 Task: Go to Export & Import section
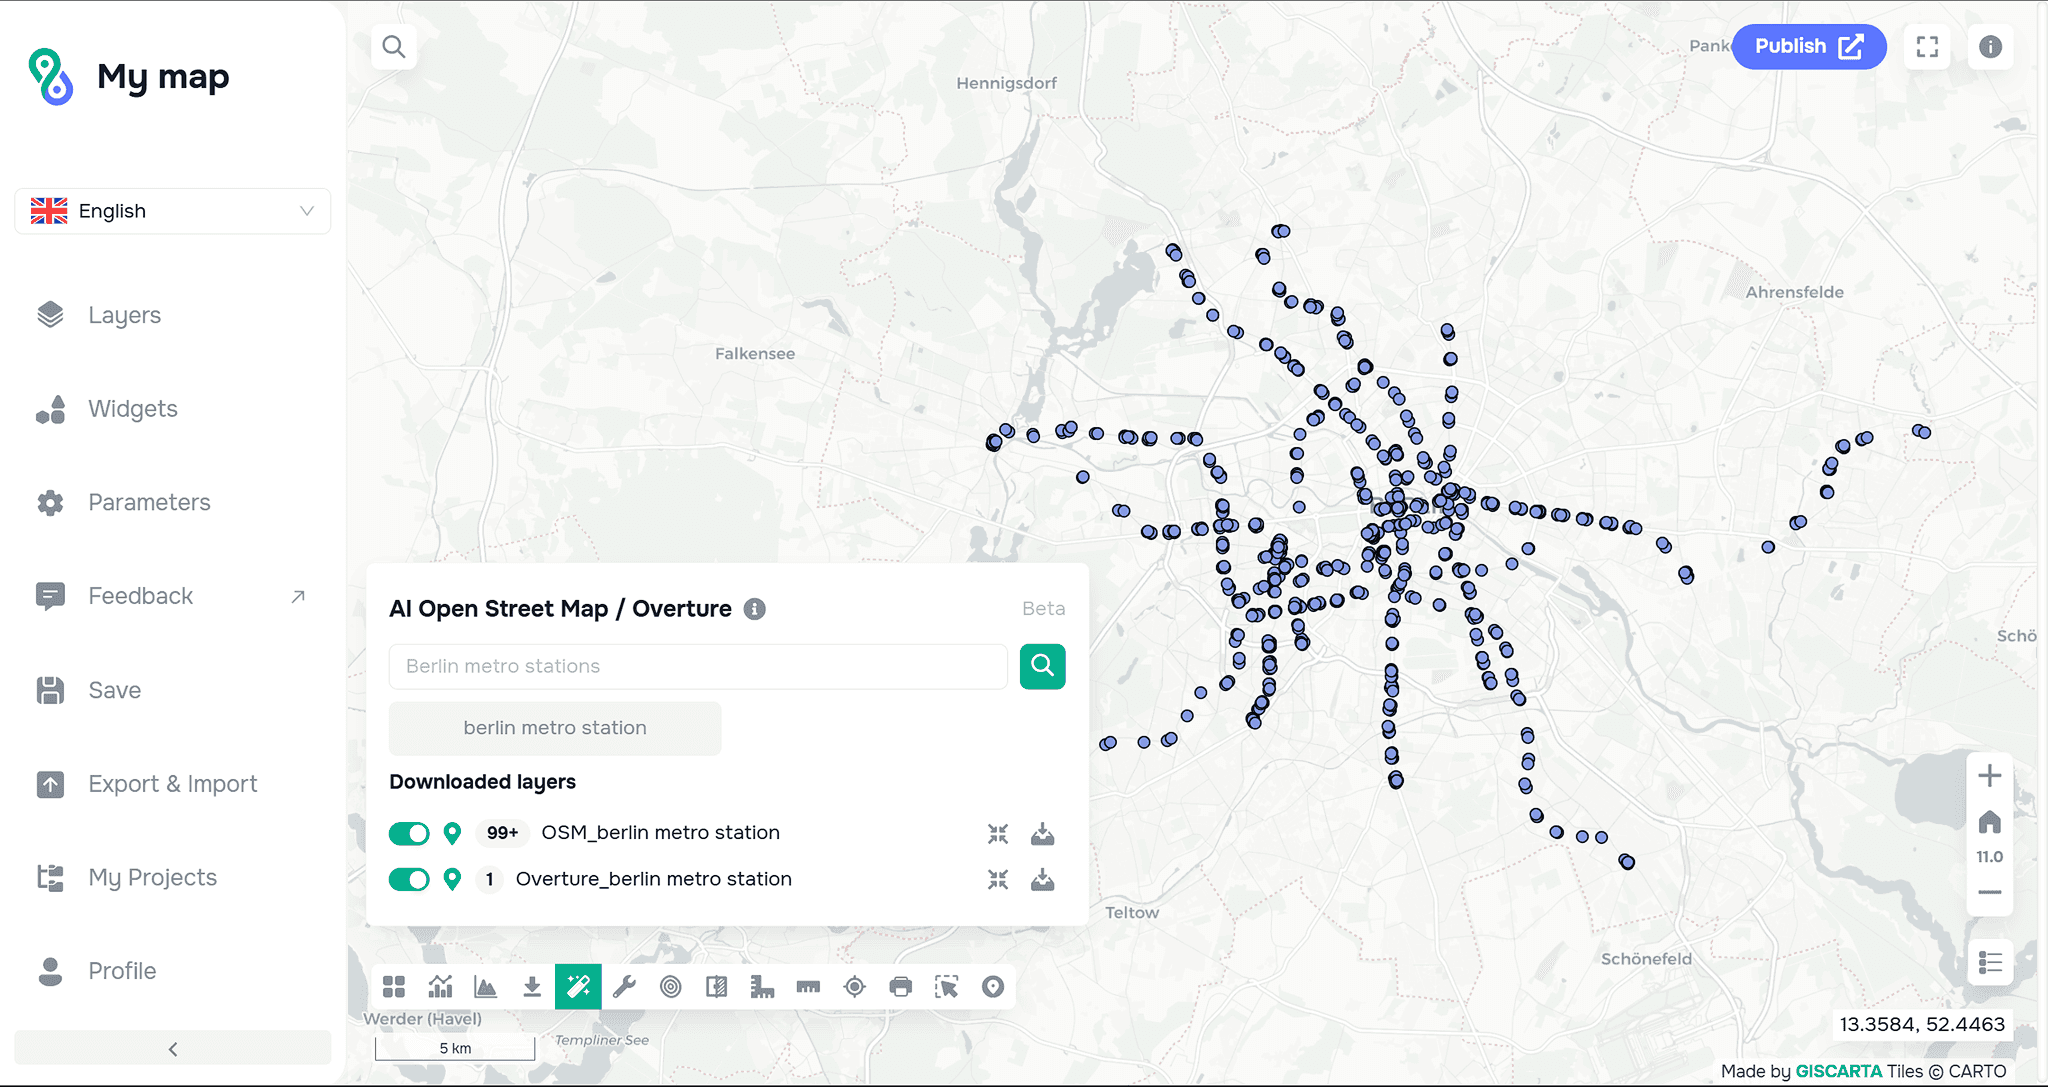[x=172, y=784]
